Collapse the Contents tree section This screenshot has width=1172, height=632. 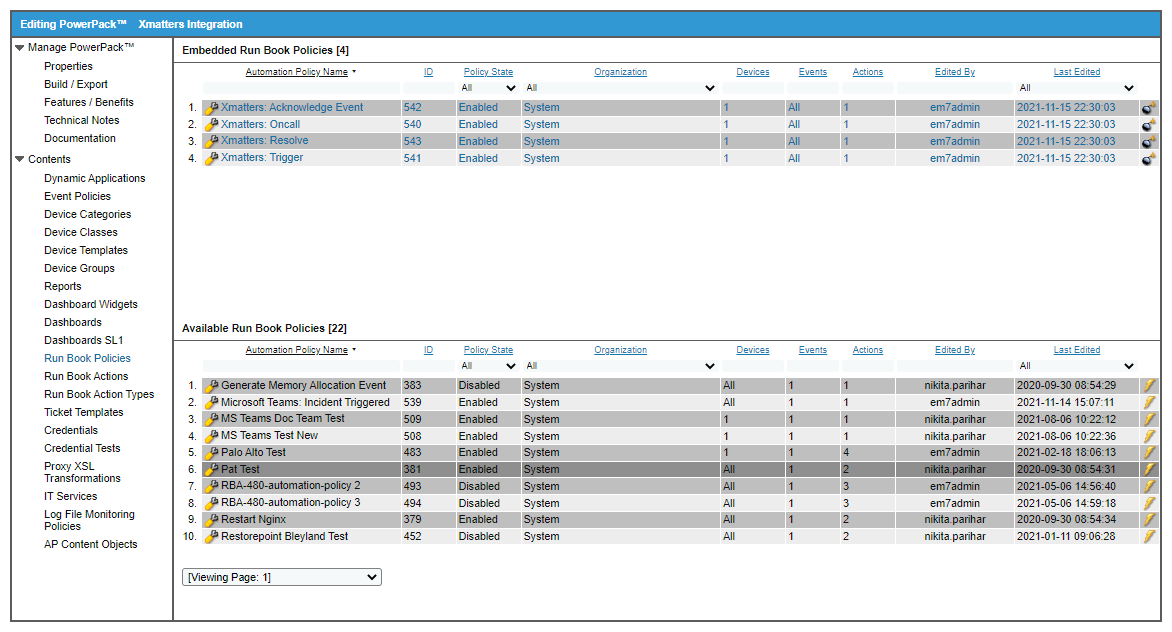20,159
